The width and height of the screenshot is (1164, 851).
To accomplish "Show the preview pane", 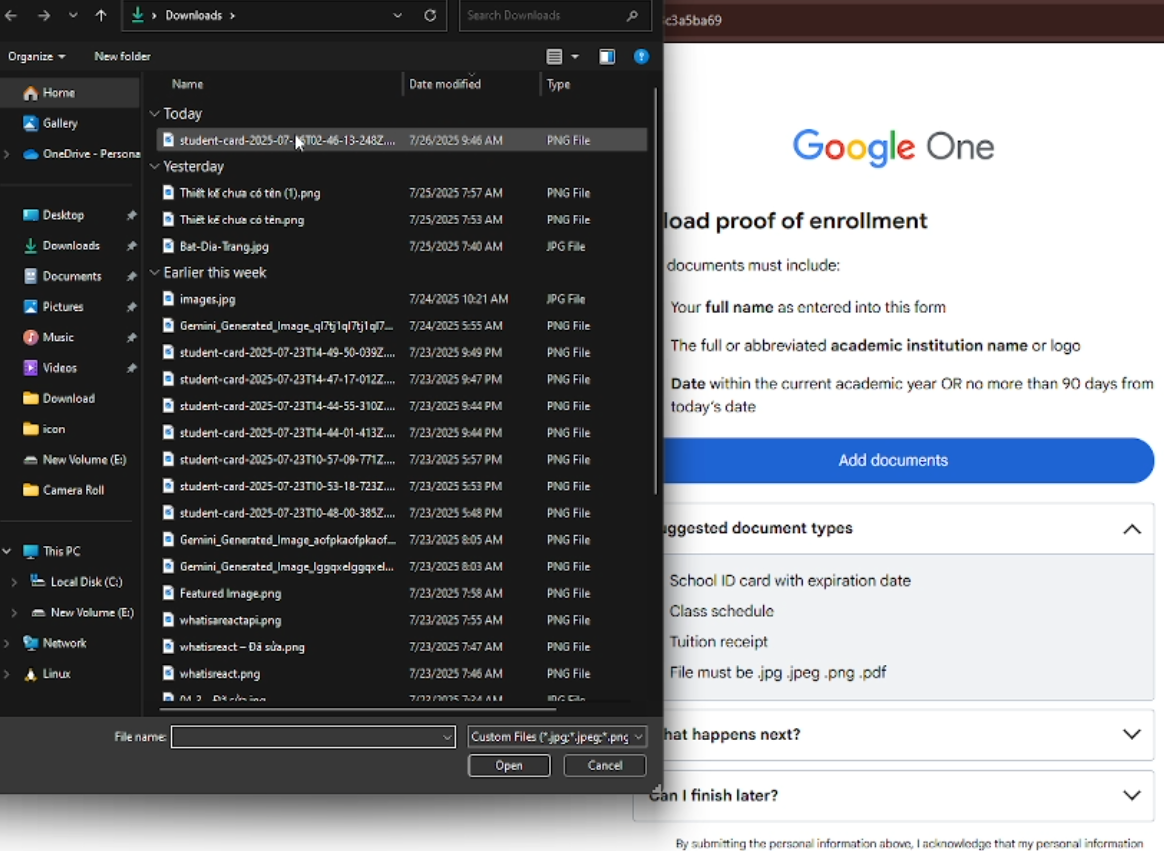I will (606, 56).
